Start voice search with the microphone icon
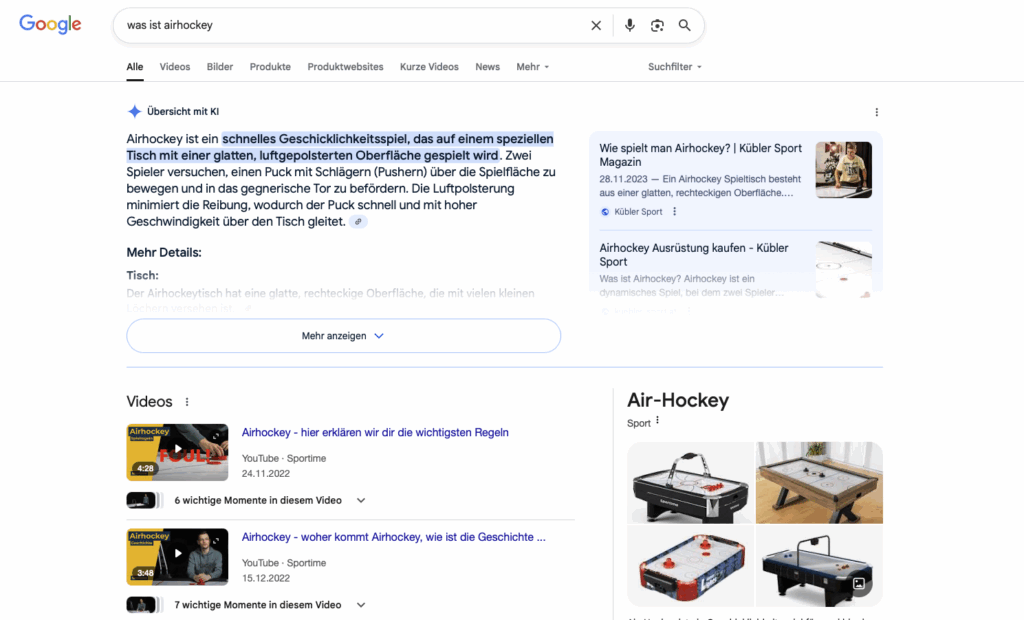 630,25
